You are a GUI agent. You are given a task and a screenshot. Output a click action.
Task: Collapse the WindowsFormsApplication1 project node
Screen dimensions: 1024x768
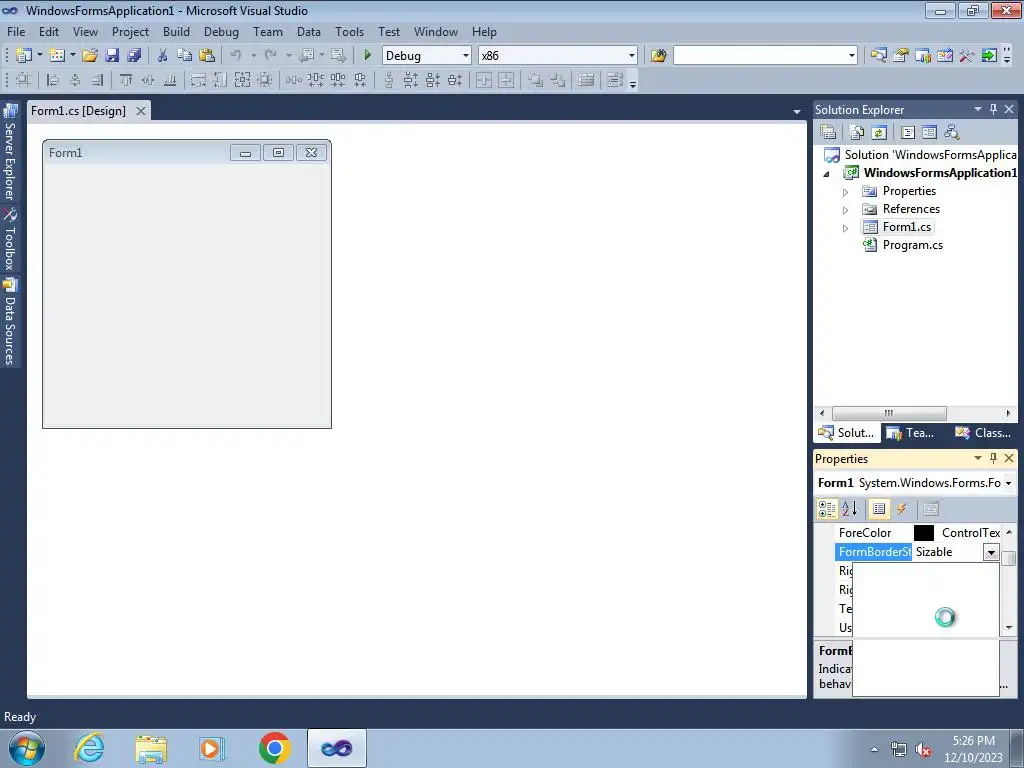[x=826, y=174]
